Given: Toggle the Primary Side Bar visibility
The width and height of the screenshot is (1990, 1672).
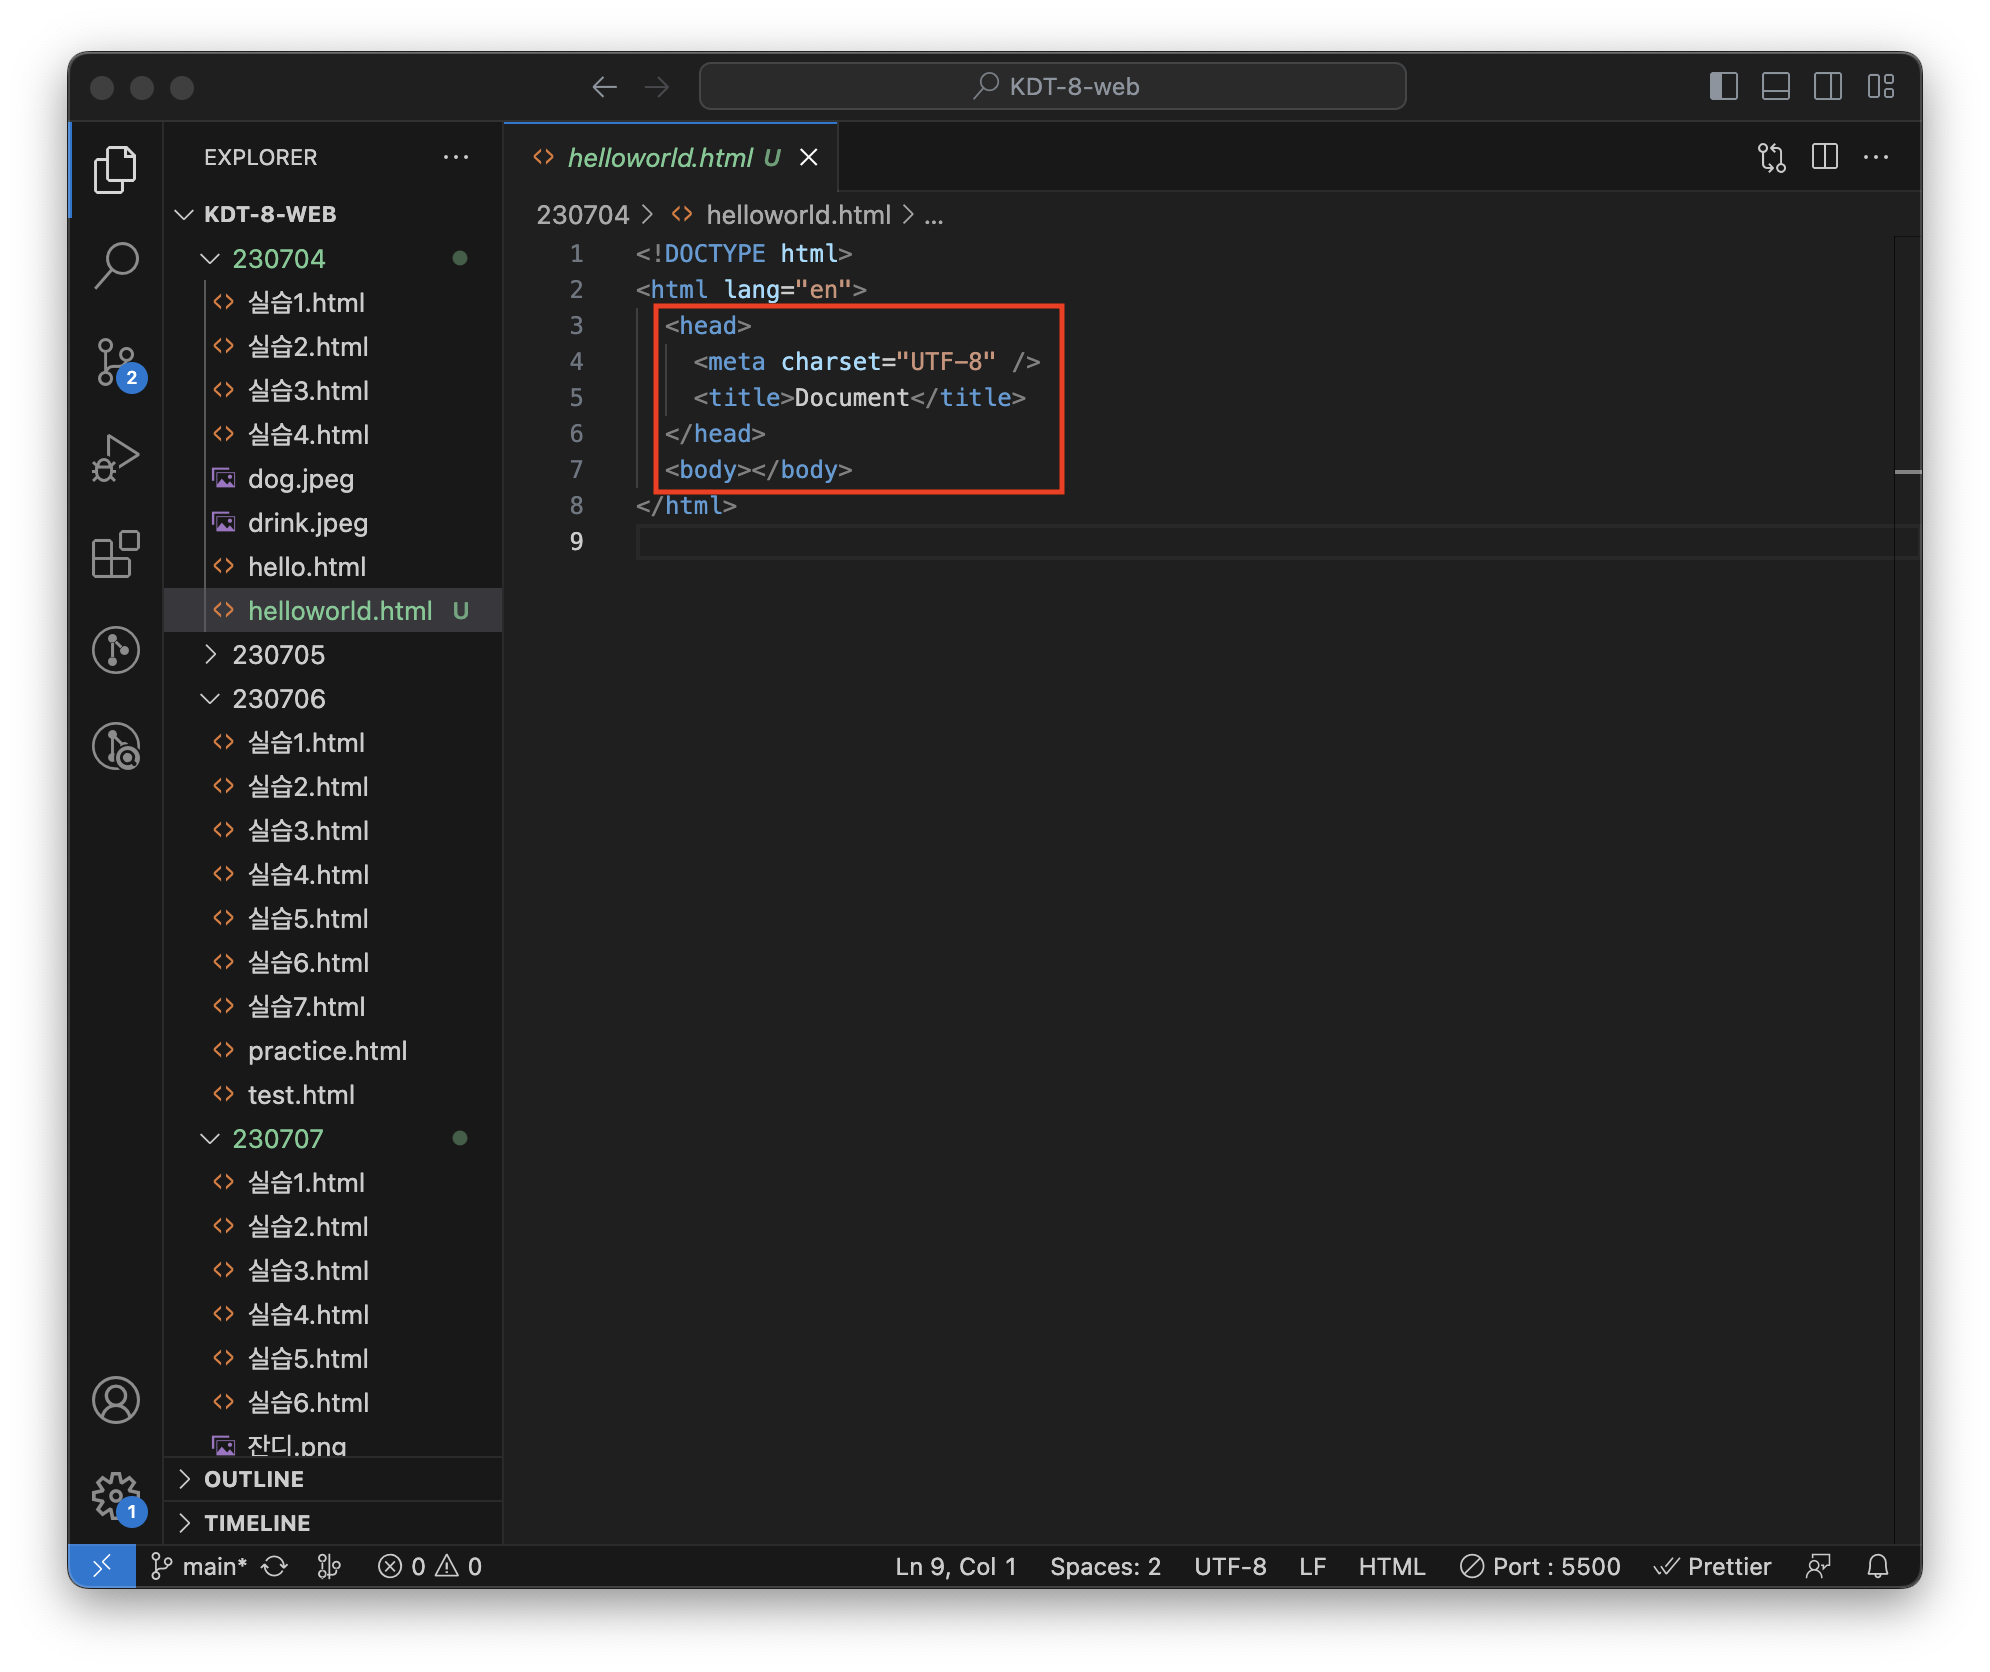Looking at the screenshot, I should [1723, 86].
